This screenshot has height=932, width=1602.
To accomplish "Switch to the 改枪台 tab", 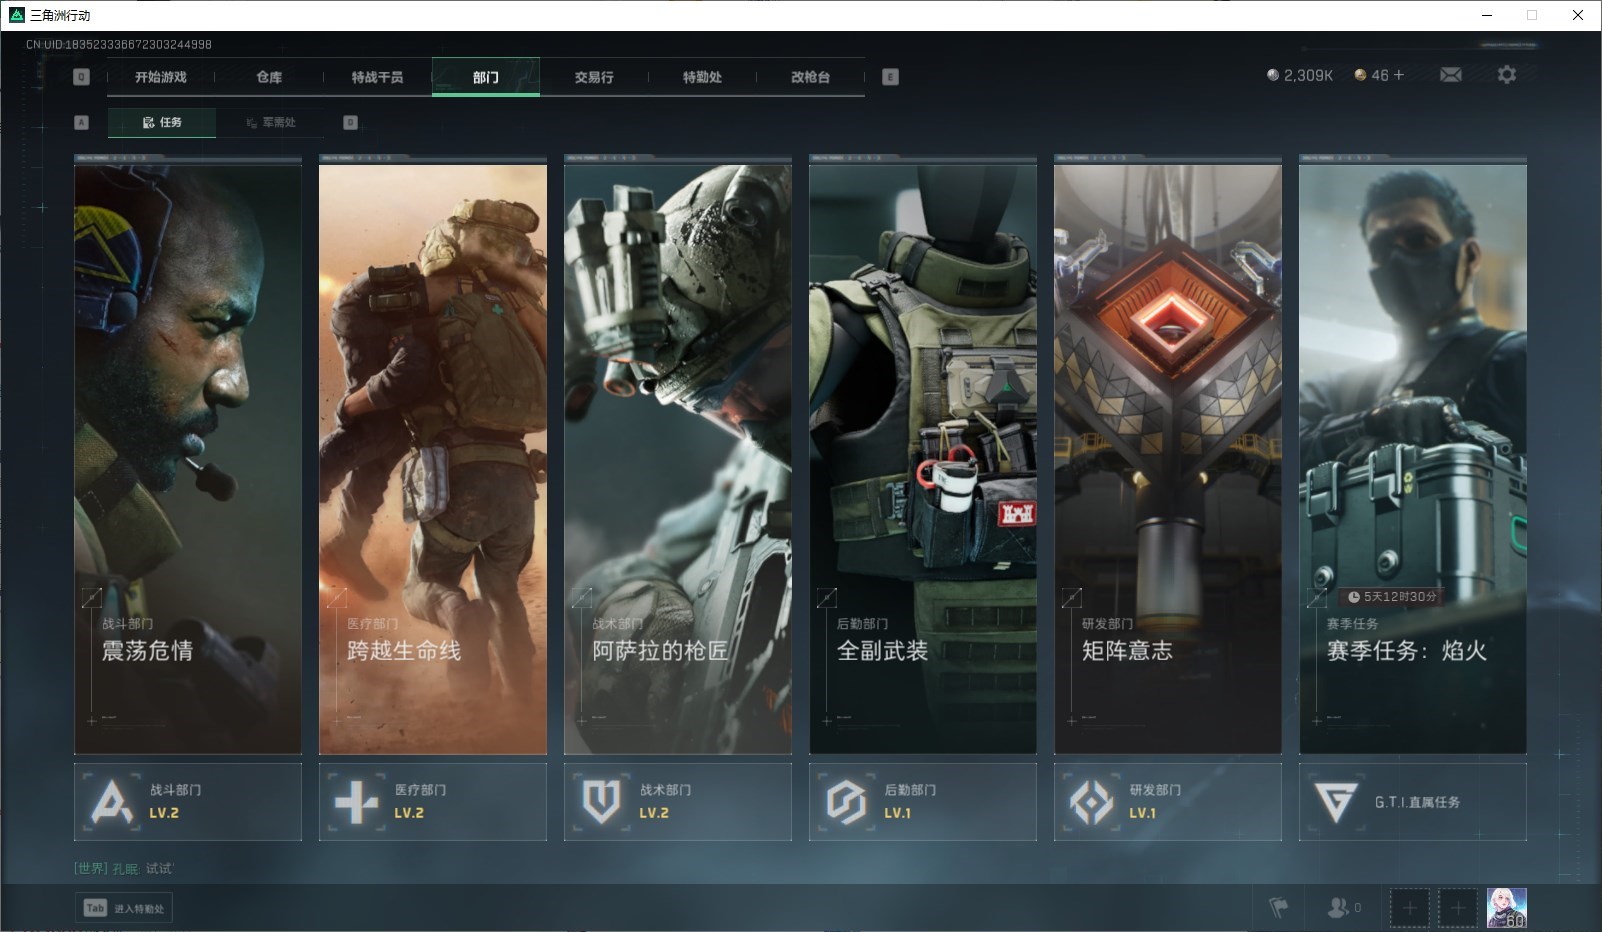I will coord(810,77).
